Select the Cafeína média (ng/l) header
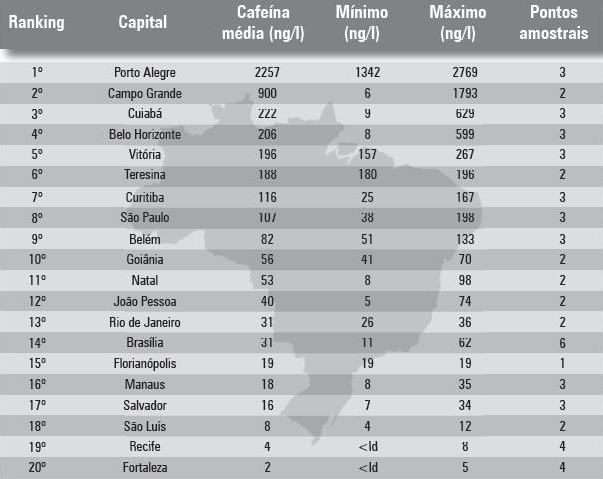The image size is (603, 479). (263, 23)
